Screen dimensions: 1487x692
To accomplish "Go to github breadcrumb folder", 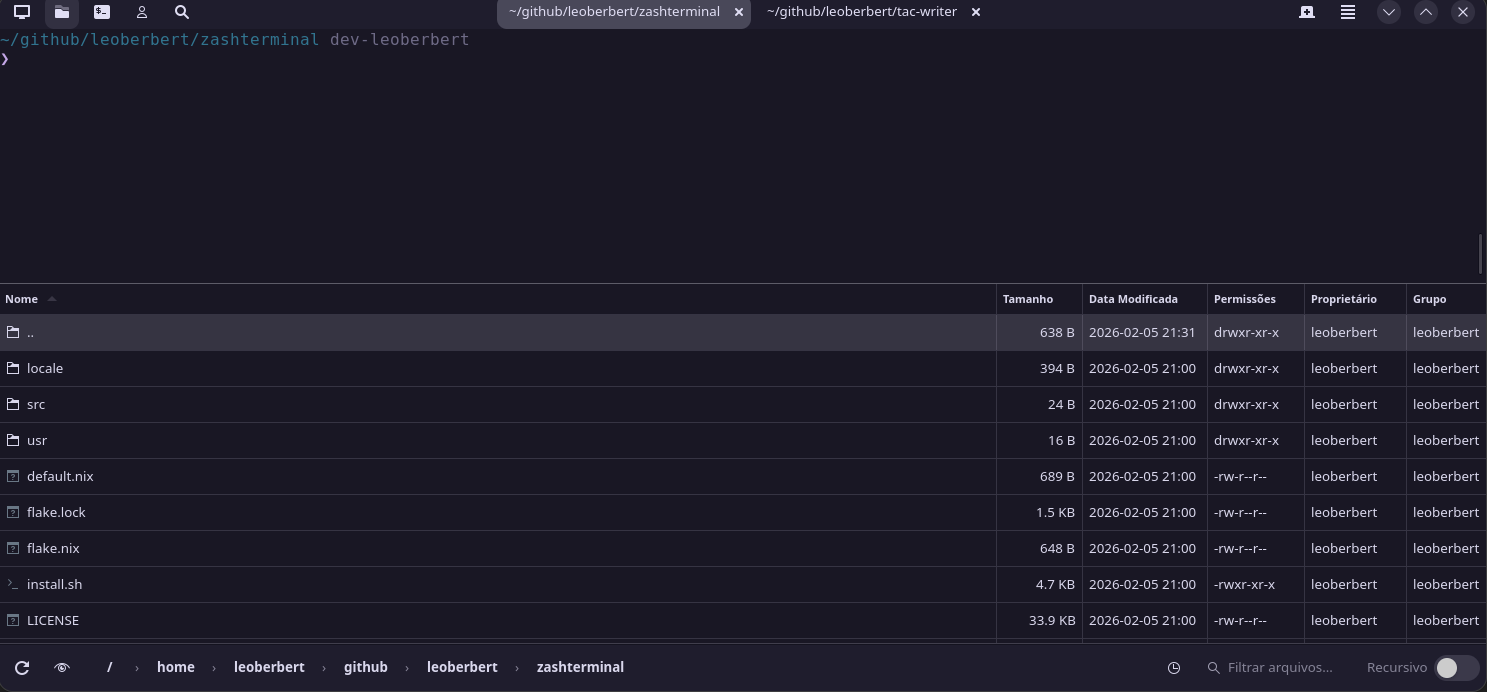I will 366,667.
